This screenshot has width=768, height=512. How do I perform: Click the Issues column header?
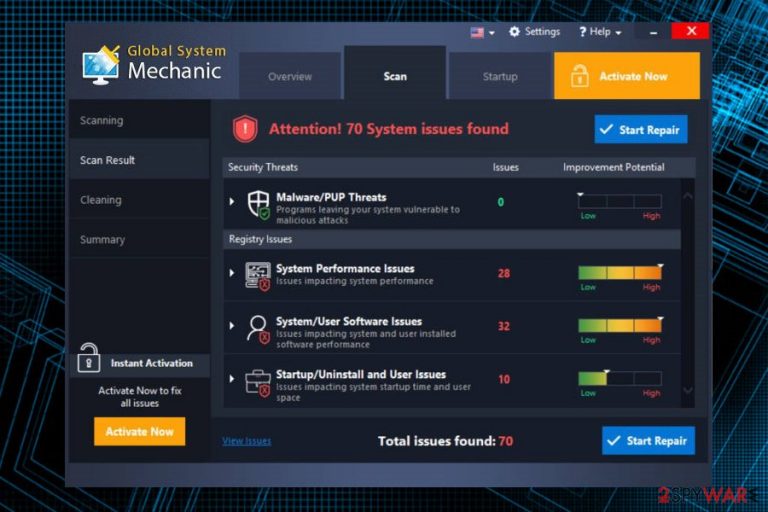click(x=505, y=167)
